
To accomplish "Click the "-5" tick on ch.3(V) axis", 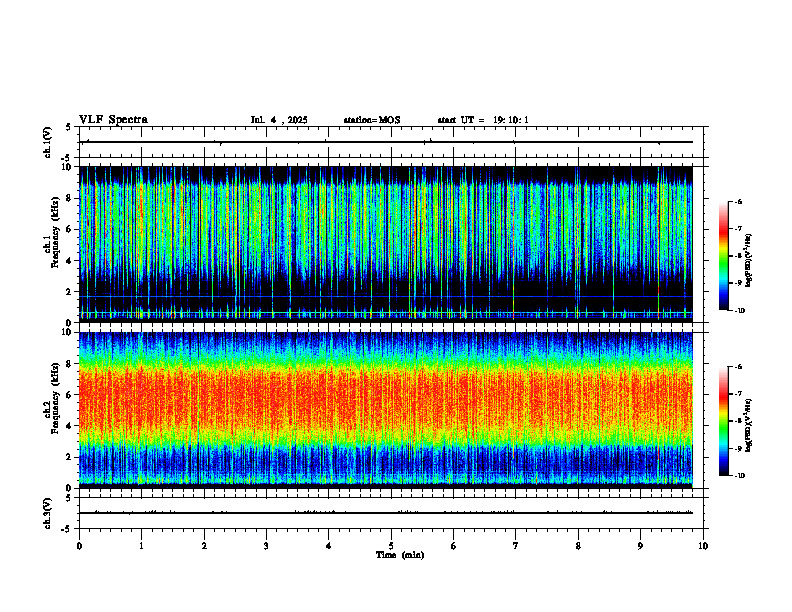I will (67, 529).
